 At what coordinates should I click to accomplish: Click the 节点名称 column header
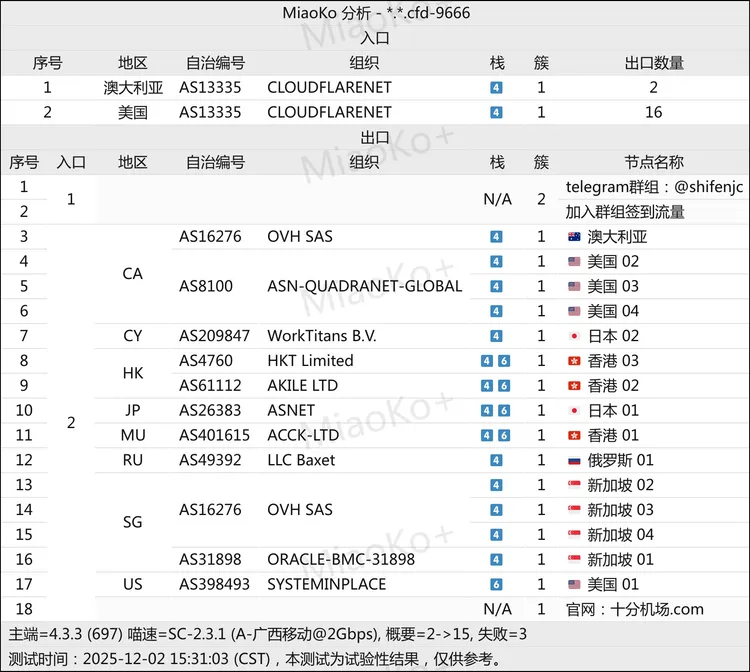pyautogui.click(x=654, y=162)
